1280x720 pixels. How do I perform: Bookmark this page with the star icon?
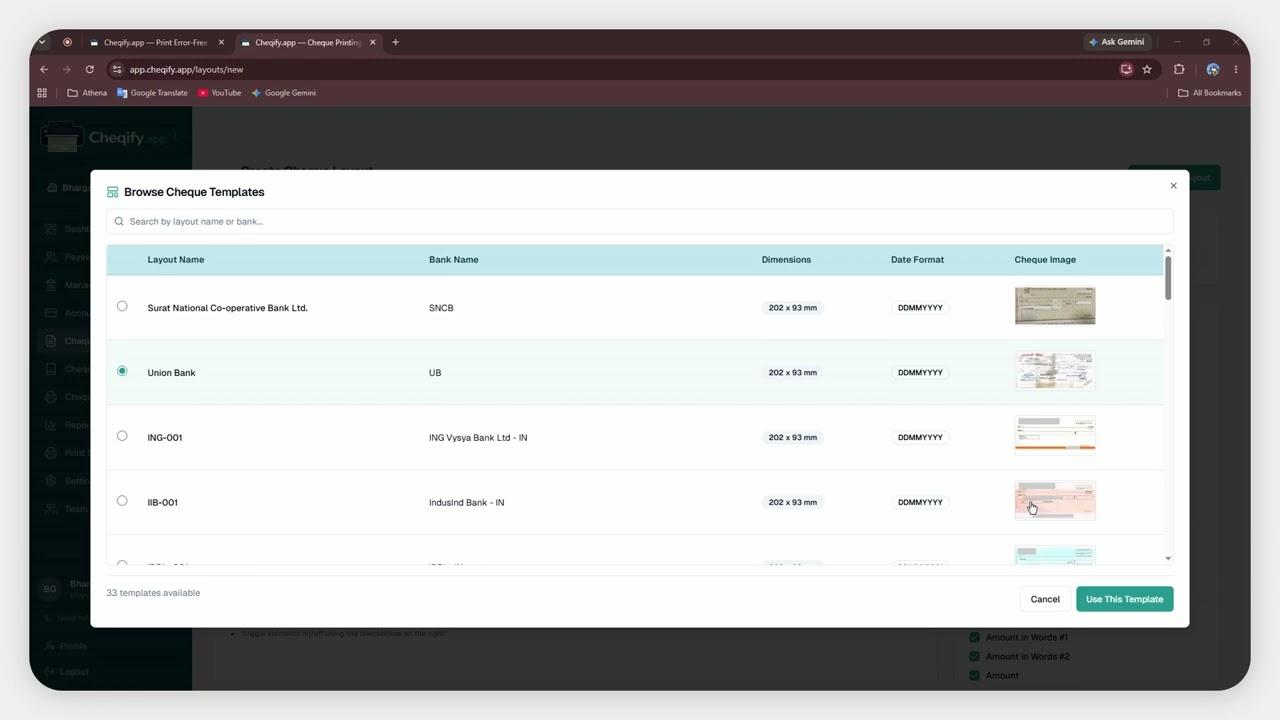(x=1147, y=69)
